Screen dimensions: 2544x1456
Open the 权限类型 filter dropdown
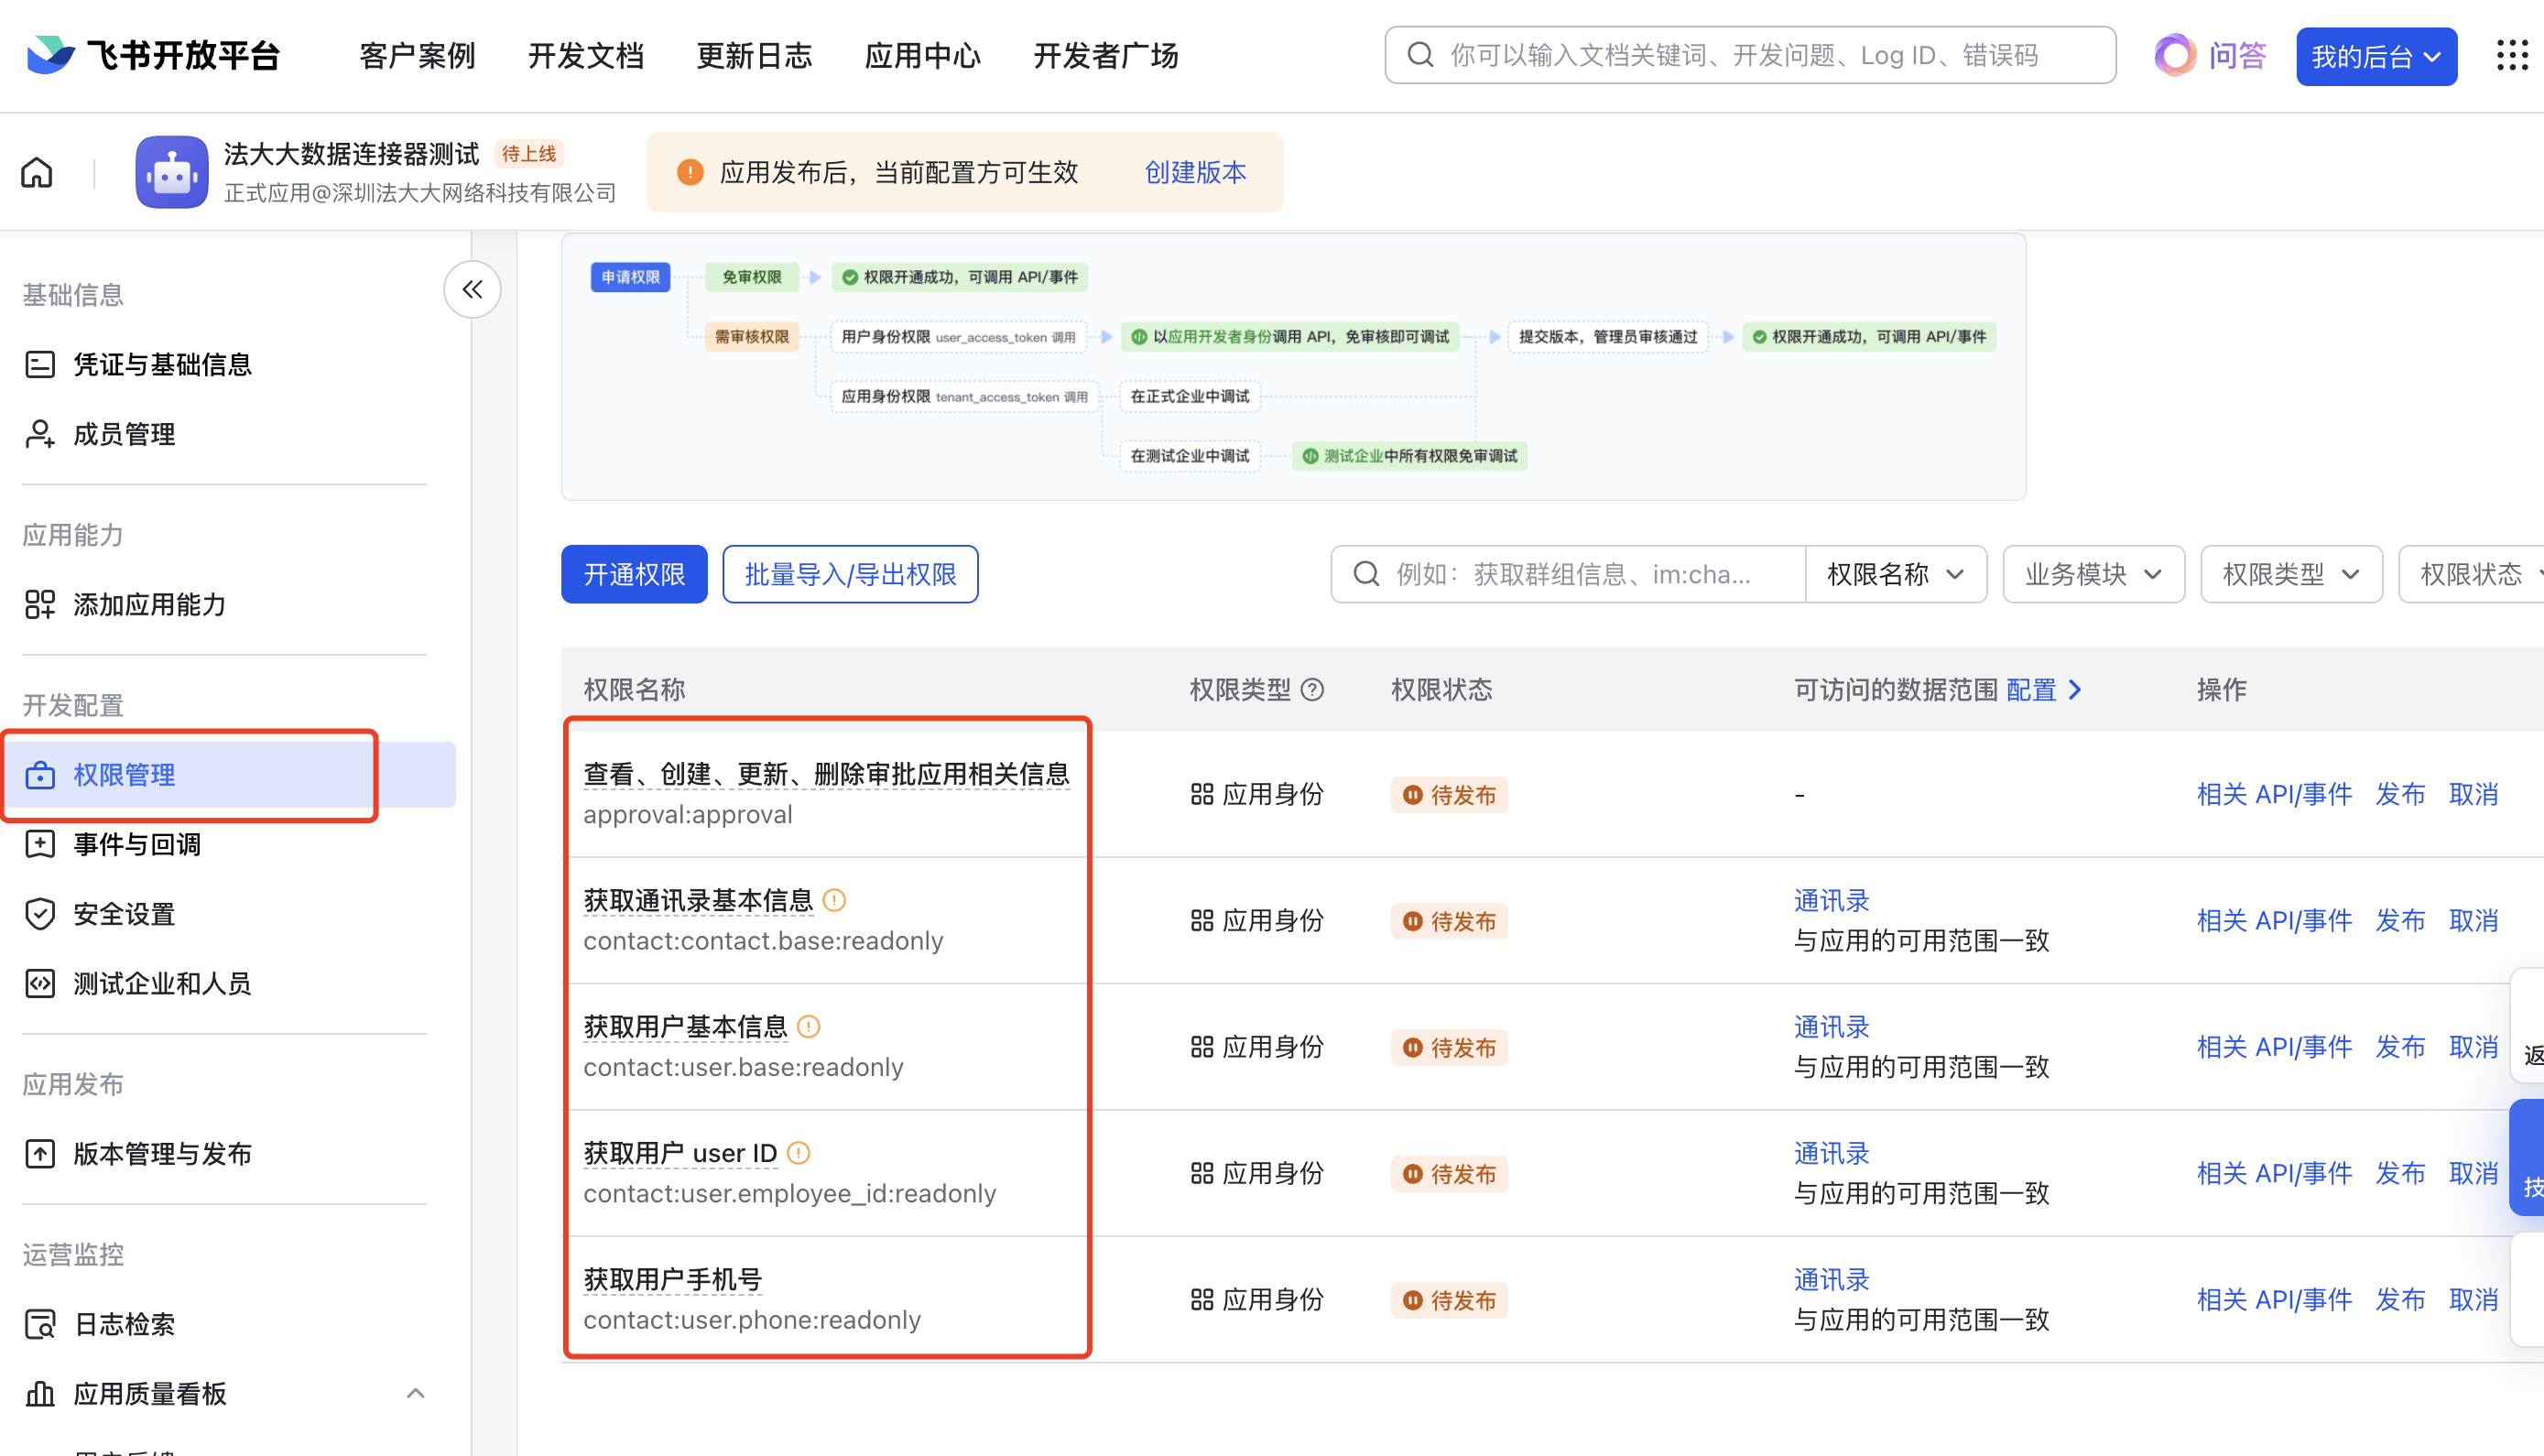(x=2290, y=574)
